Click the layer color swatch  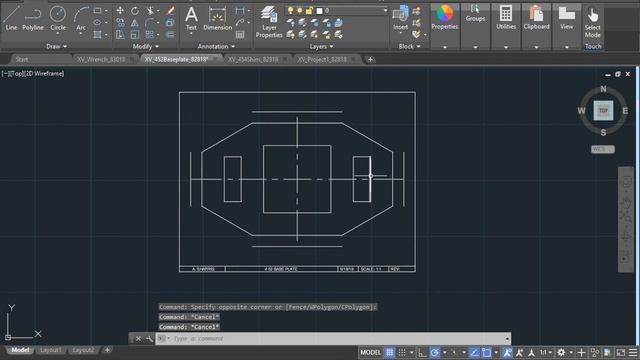tap(320, 10)
